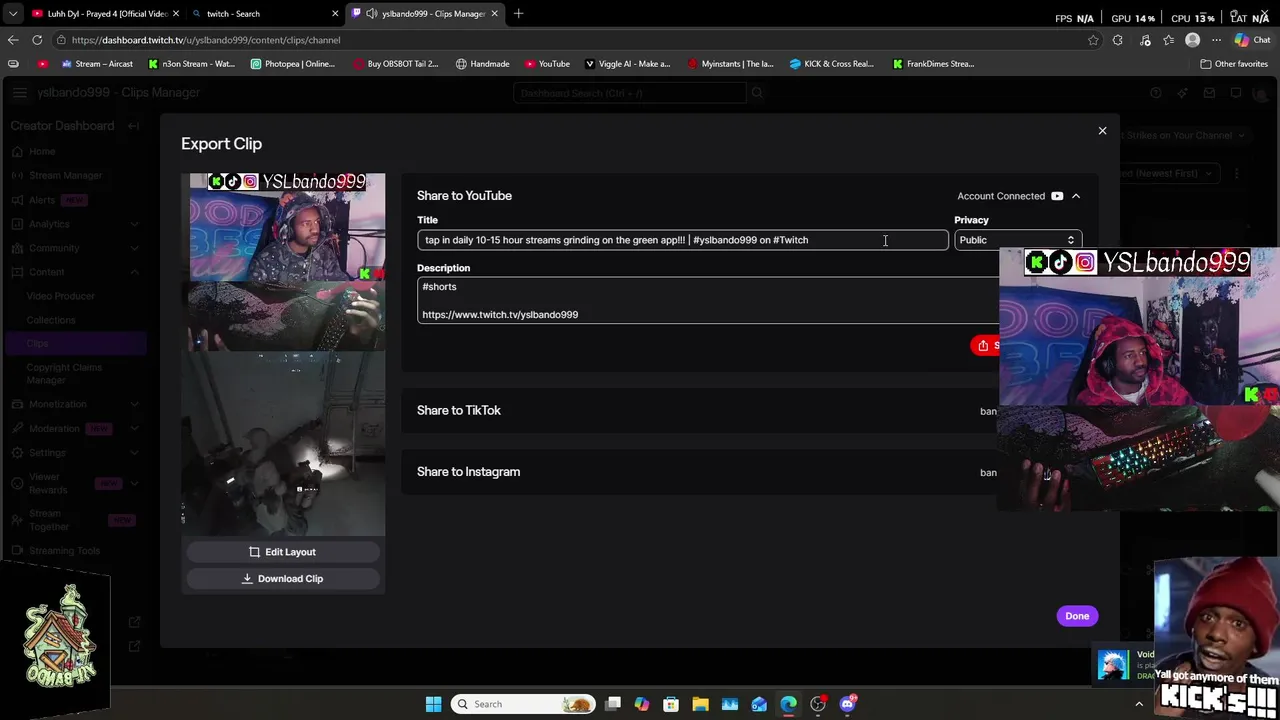Click the taskbar Search box
Viewport: 1280px width, 720px height.
tap(523, 704)
